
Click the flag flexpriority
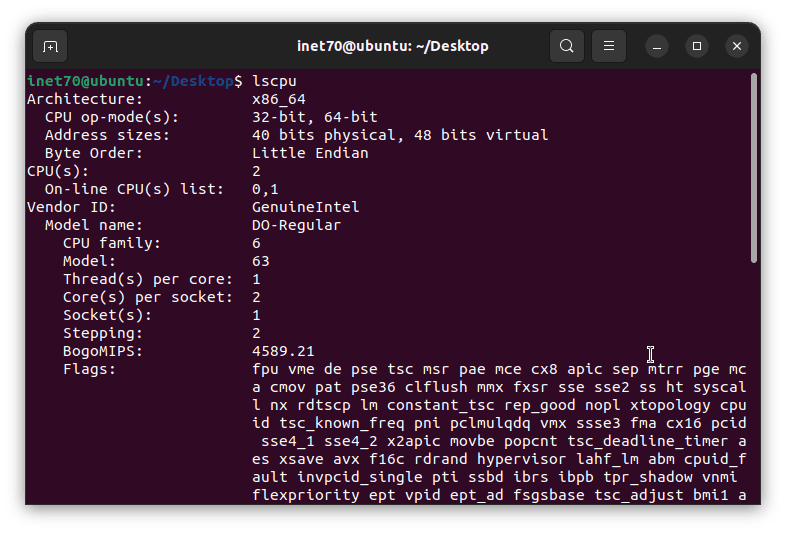click(x=306, y=495)
